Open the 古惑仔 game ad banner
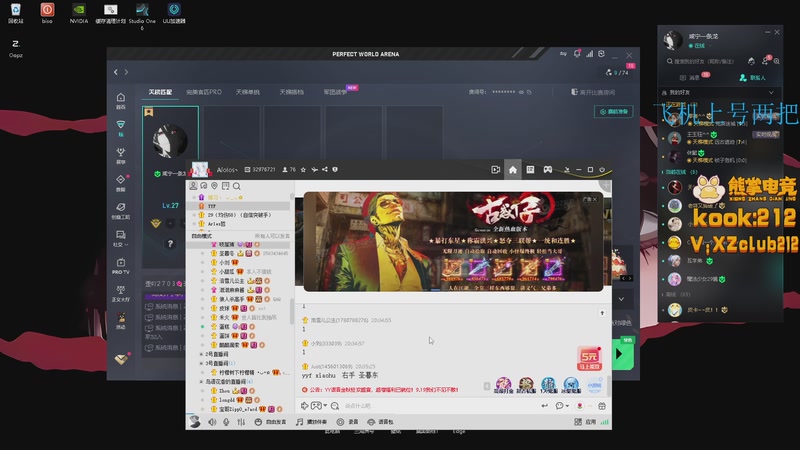The height and width of the screenshot is (450, 800). pos(453,242)
